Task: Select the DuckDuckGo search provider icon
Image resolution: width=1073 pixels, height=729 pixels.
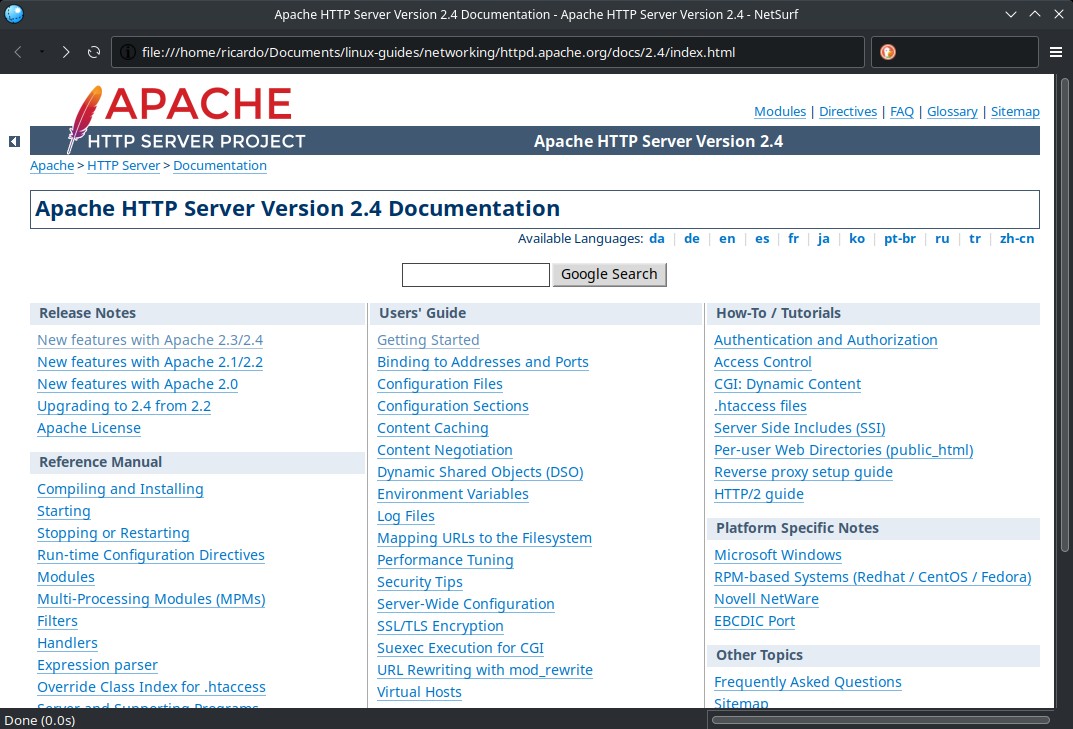Action: click(888, 52)
